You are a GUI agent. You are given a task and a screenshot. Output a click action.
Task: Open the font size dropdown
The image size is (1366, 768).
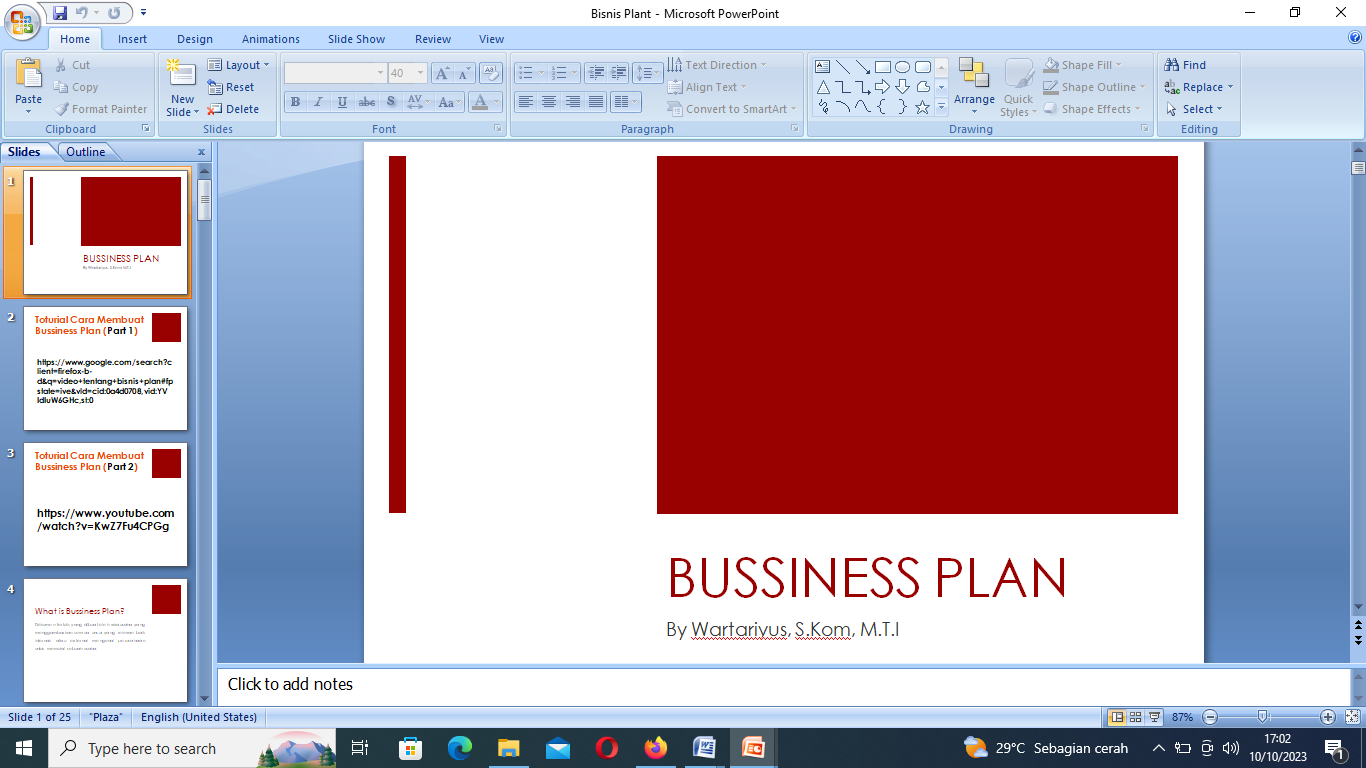coord(420,73)
